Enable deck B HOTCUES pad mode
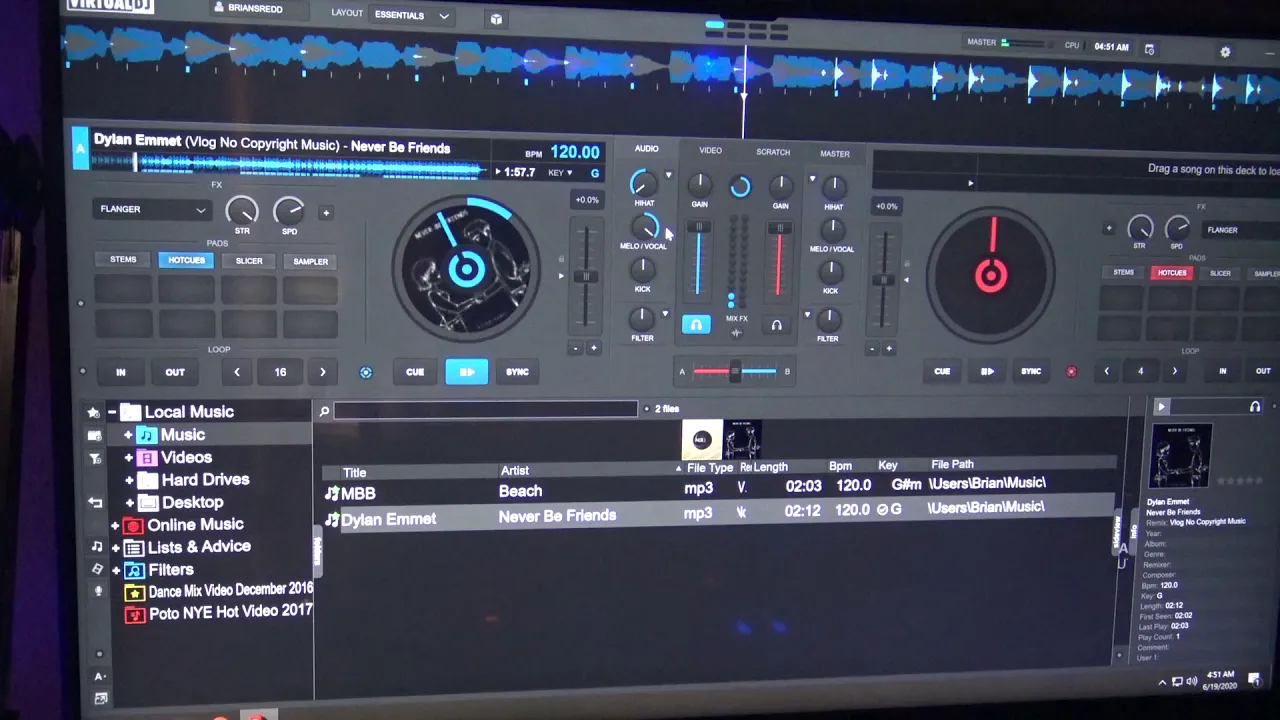 click(x=1172, y=273)
